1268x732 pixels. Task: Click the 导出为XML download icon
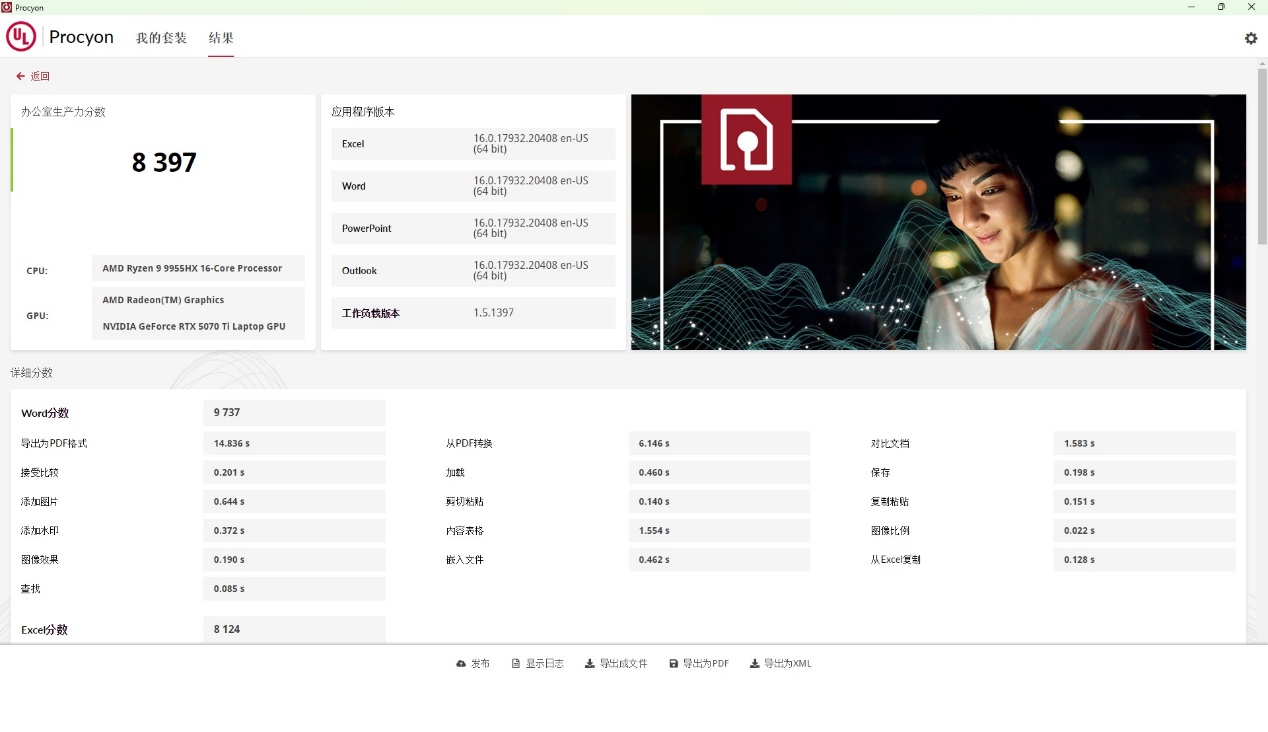[754, 664]
